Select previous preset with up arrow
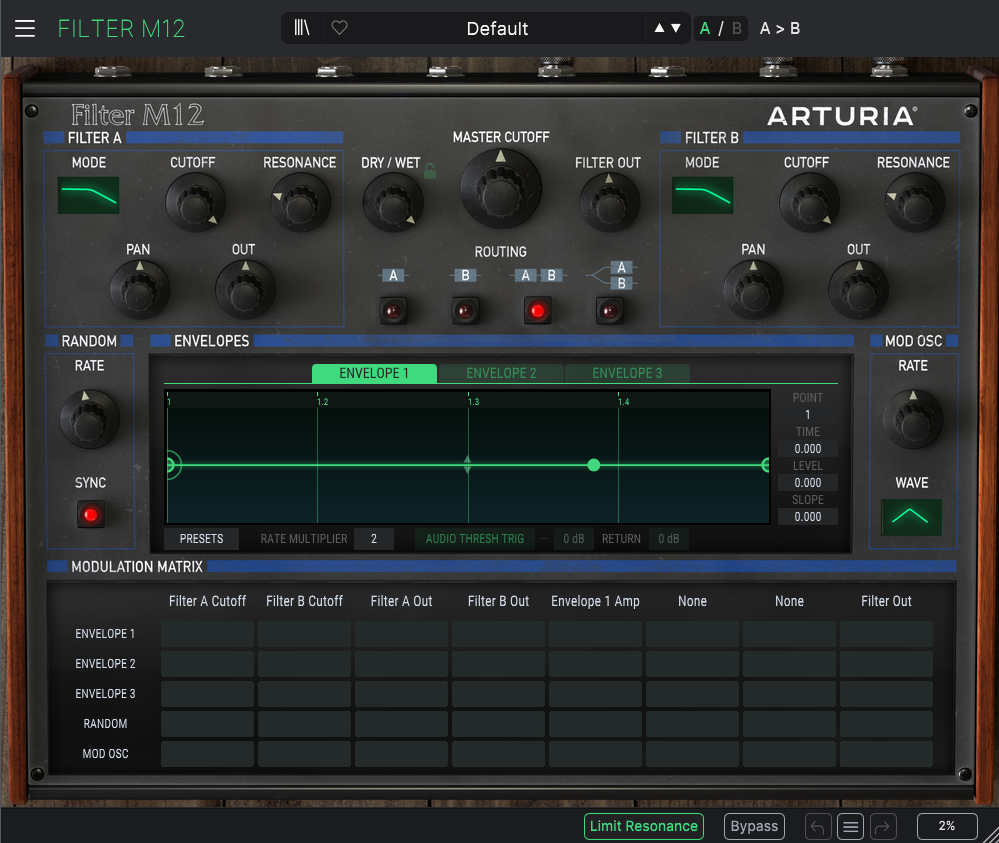 click(659, 28)
